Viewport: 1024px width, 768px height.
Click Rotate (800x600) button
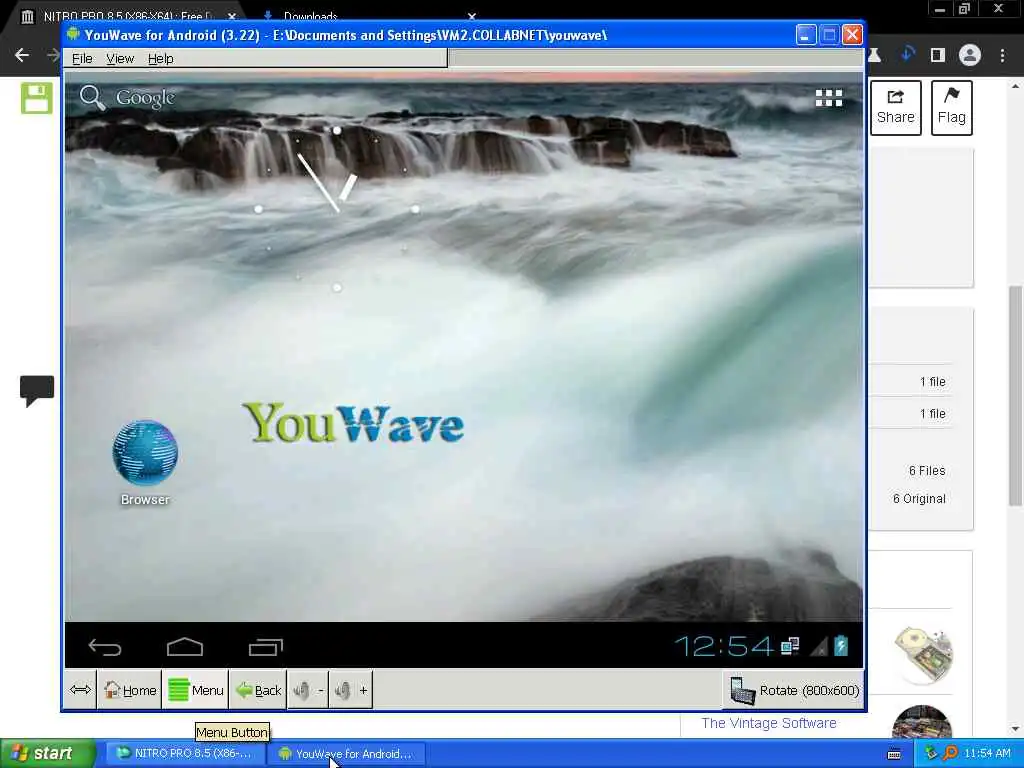tap(794, 690)
